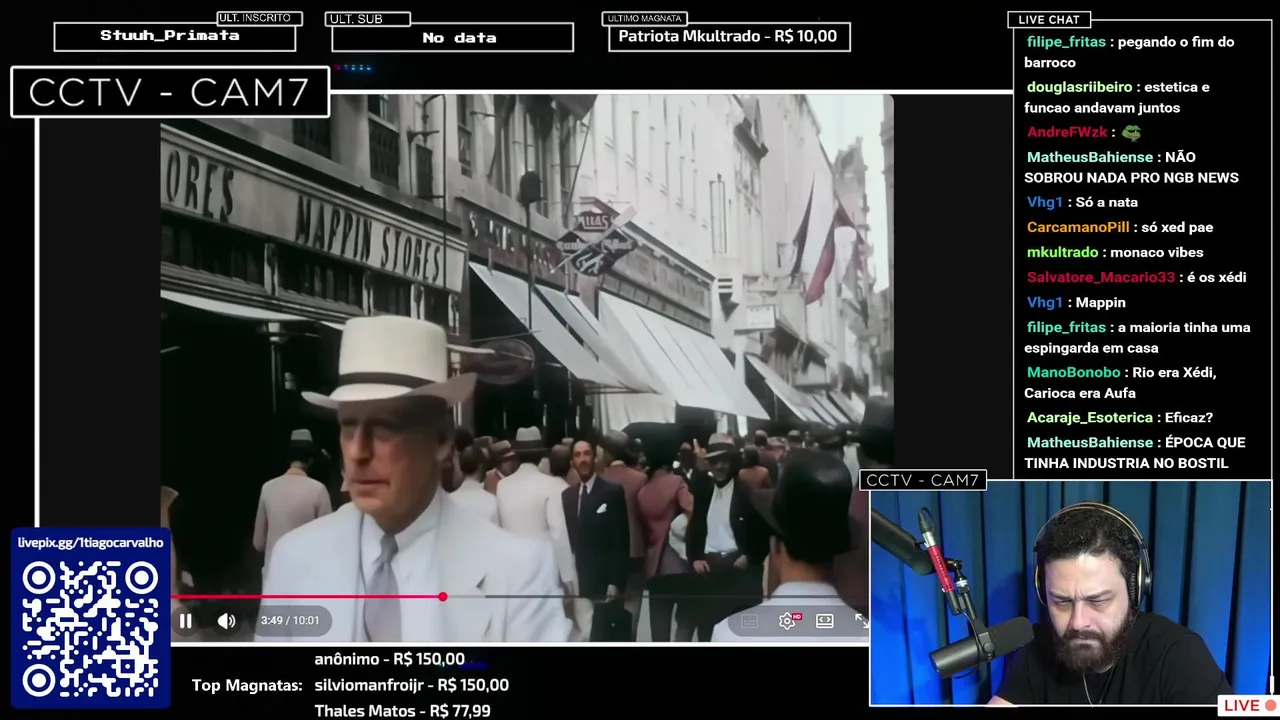Click the streamer webcam feed

click(x=1070, y=594)
